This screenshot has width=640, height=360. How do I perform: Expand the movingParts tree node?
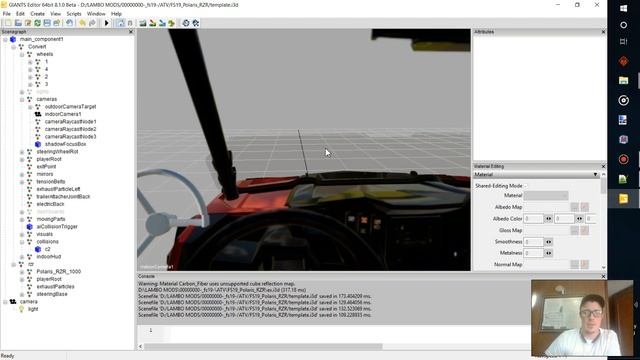[22, 219]
